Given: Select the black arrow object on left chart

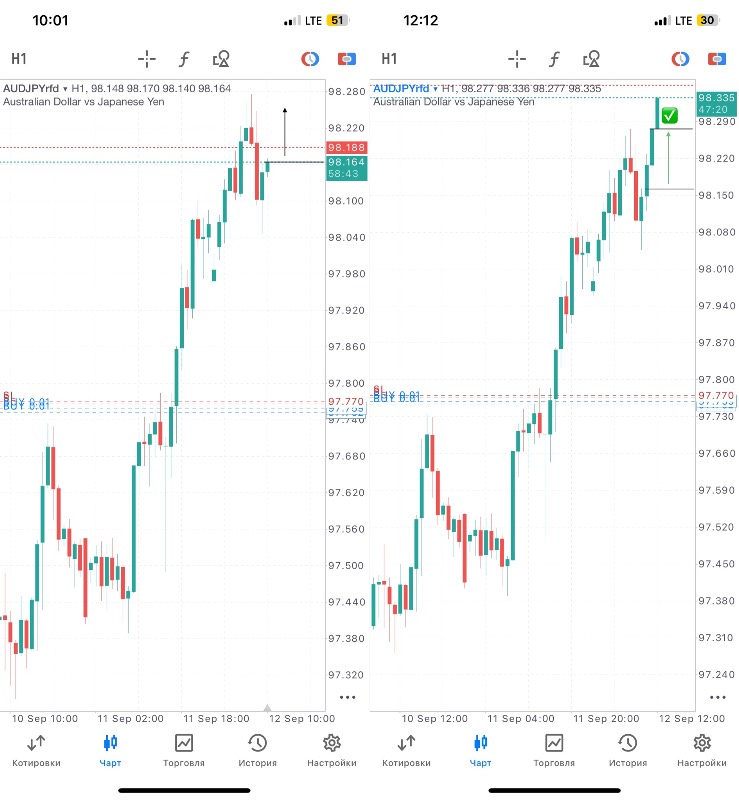Looking at the screenshot, I should pos(285,130).
